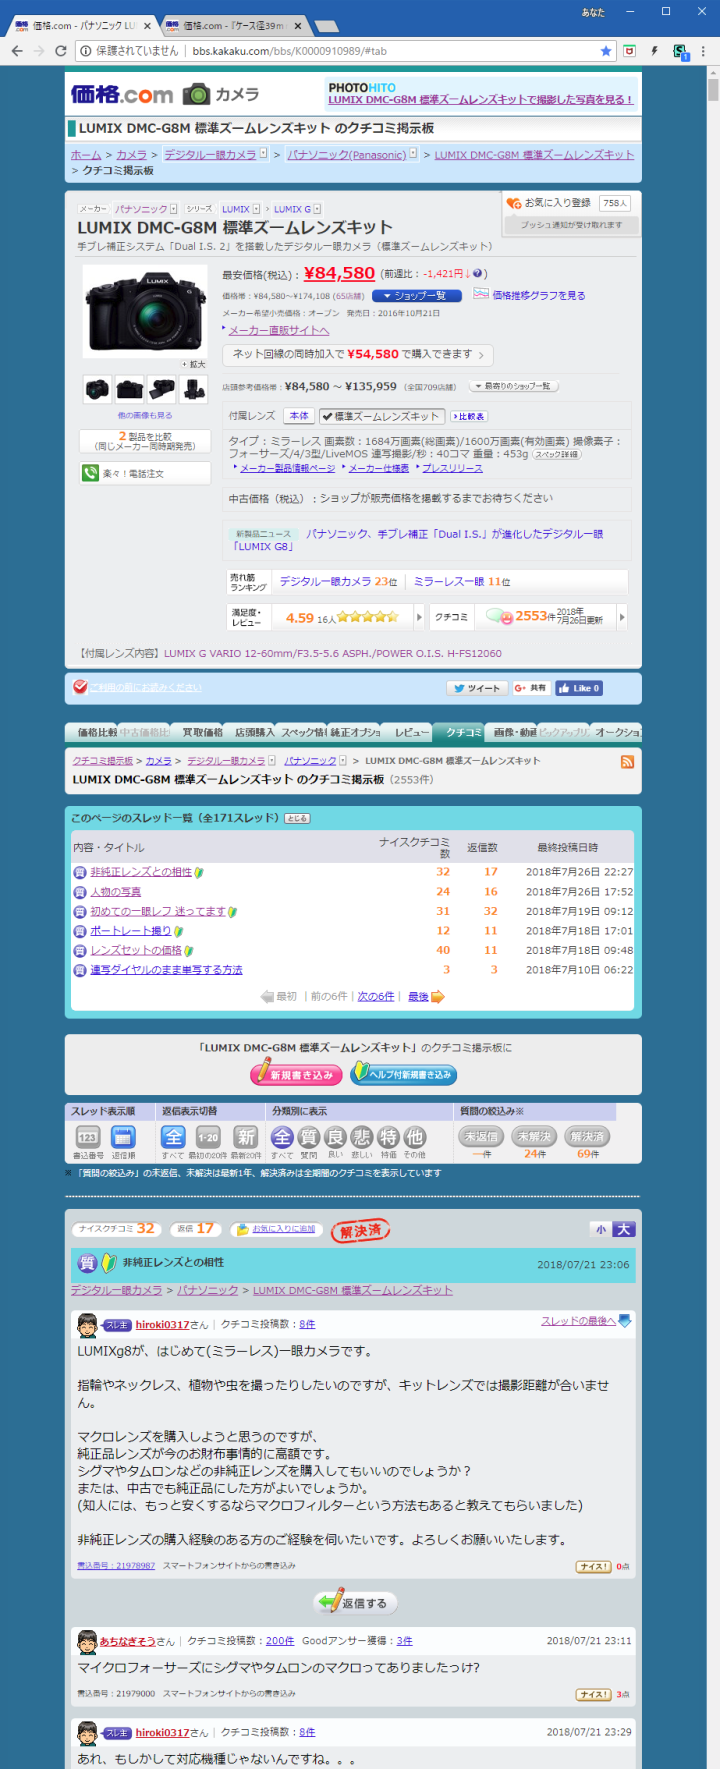This screenshot has height=1769, width=720.
Task: Filter questions by 未返信
Action: pos(481,1137)
